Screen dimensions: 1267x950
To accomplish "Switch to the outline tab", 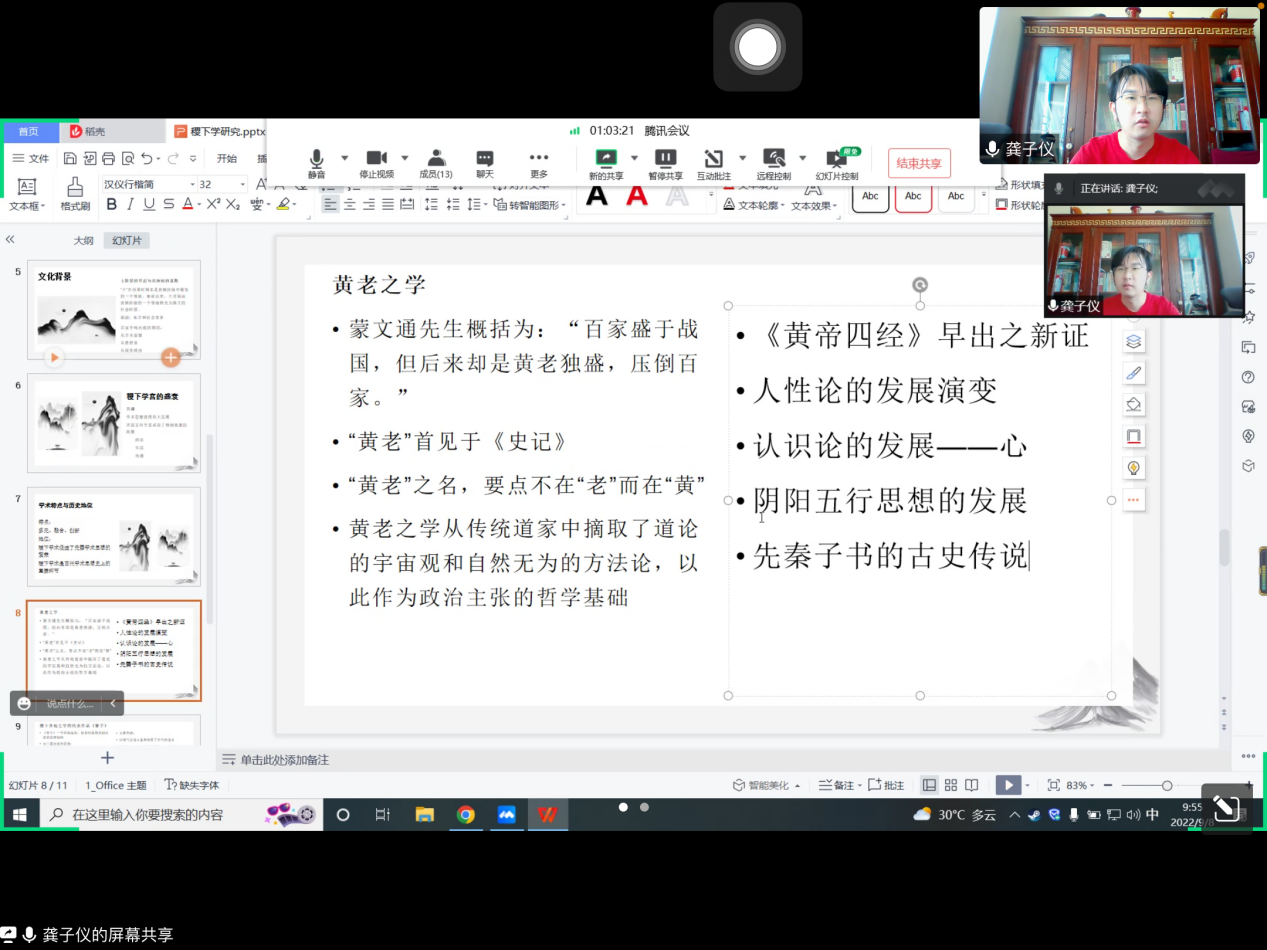I will click(x=83, y=241).
